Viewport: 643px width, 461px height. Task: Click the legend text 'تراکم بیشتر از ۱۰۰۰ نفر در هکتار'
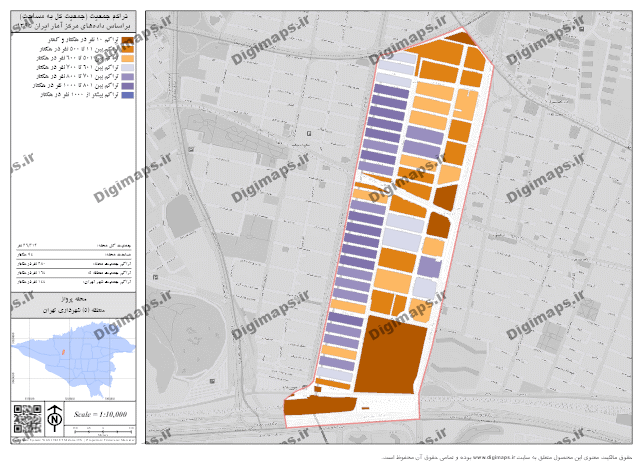pos(80,95)
